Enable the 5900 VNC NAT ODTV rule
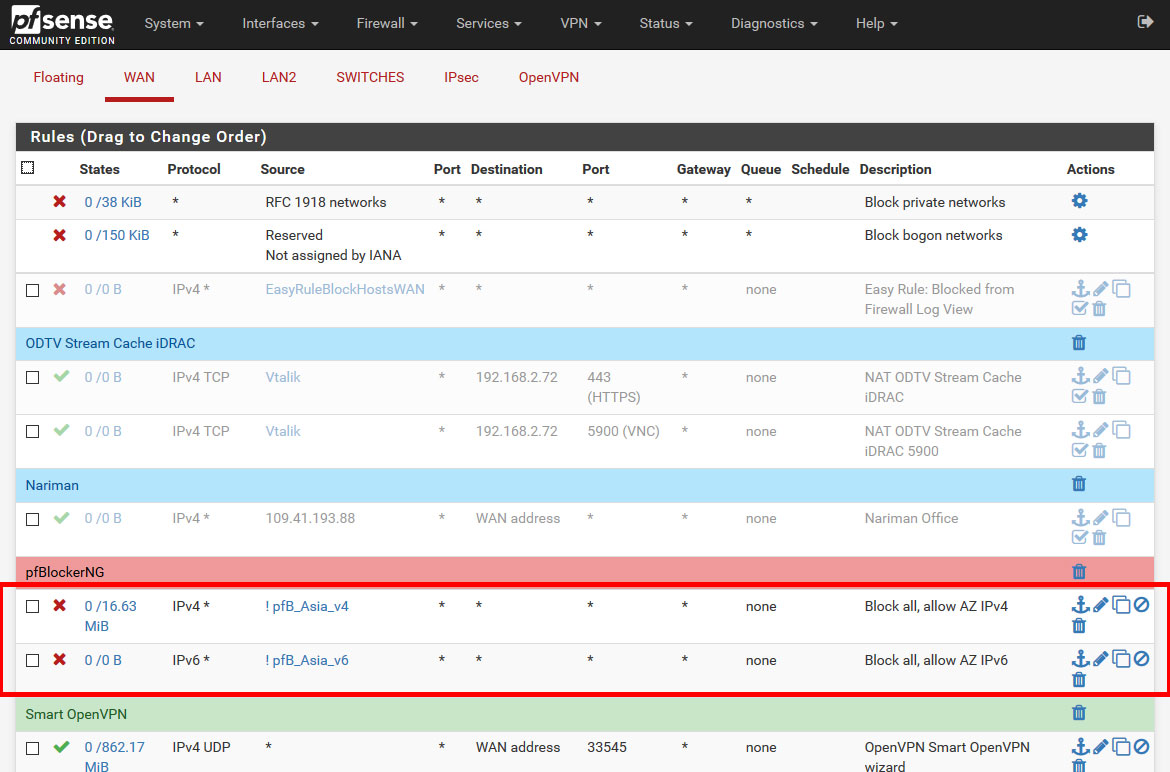The height and width of the screenshot is (772, 1170). click(1079, 450)
